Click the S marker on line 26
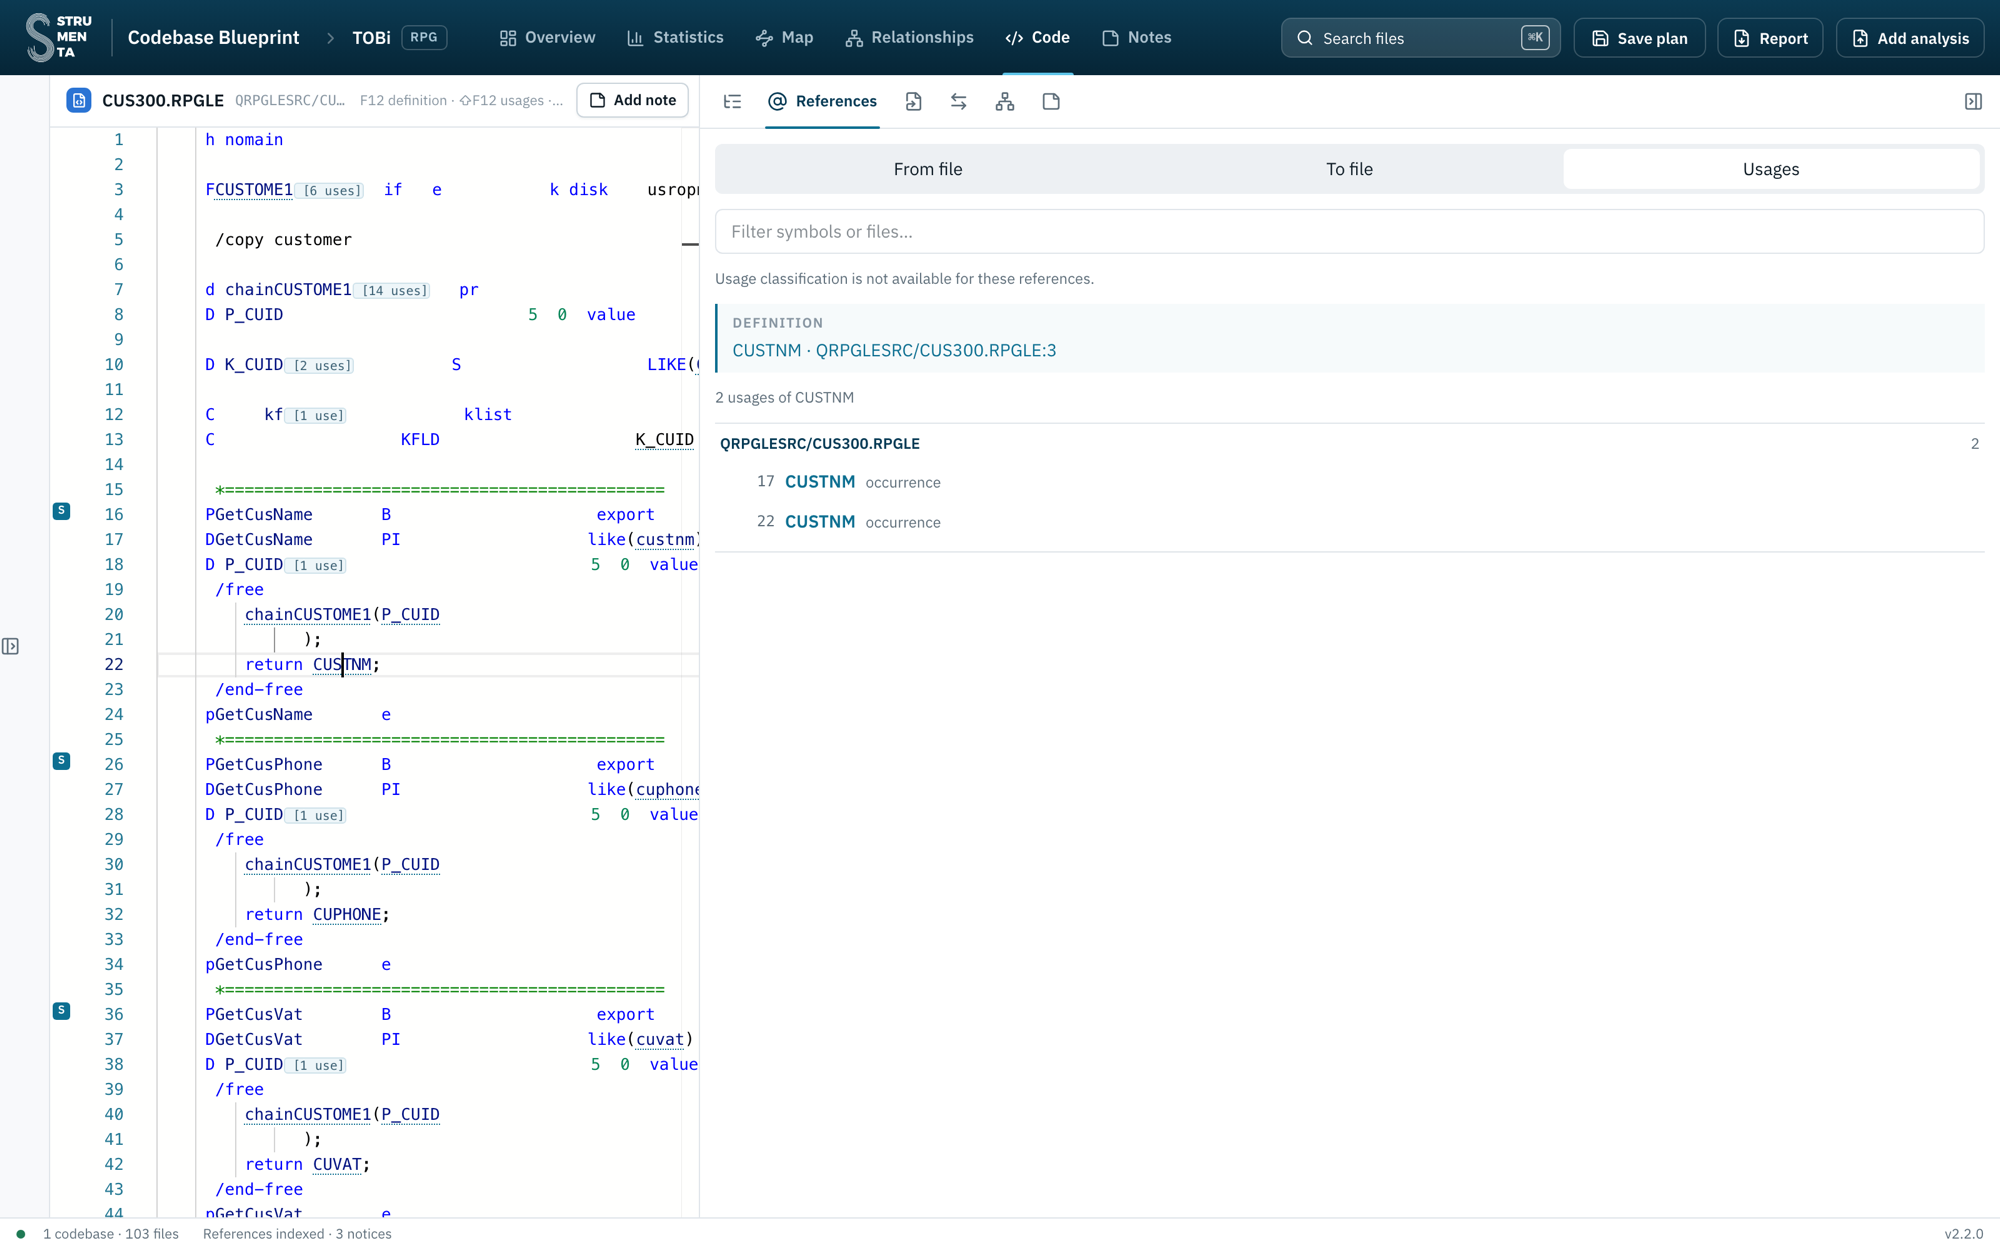This screenshot has width=2000, height=1250. click(x=61, y=761)
